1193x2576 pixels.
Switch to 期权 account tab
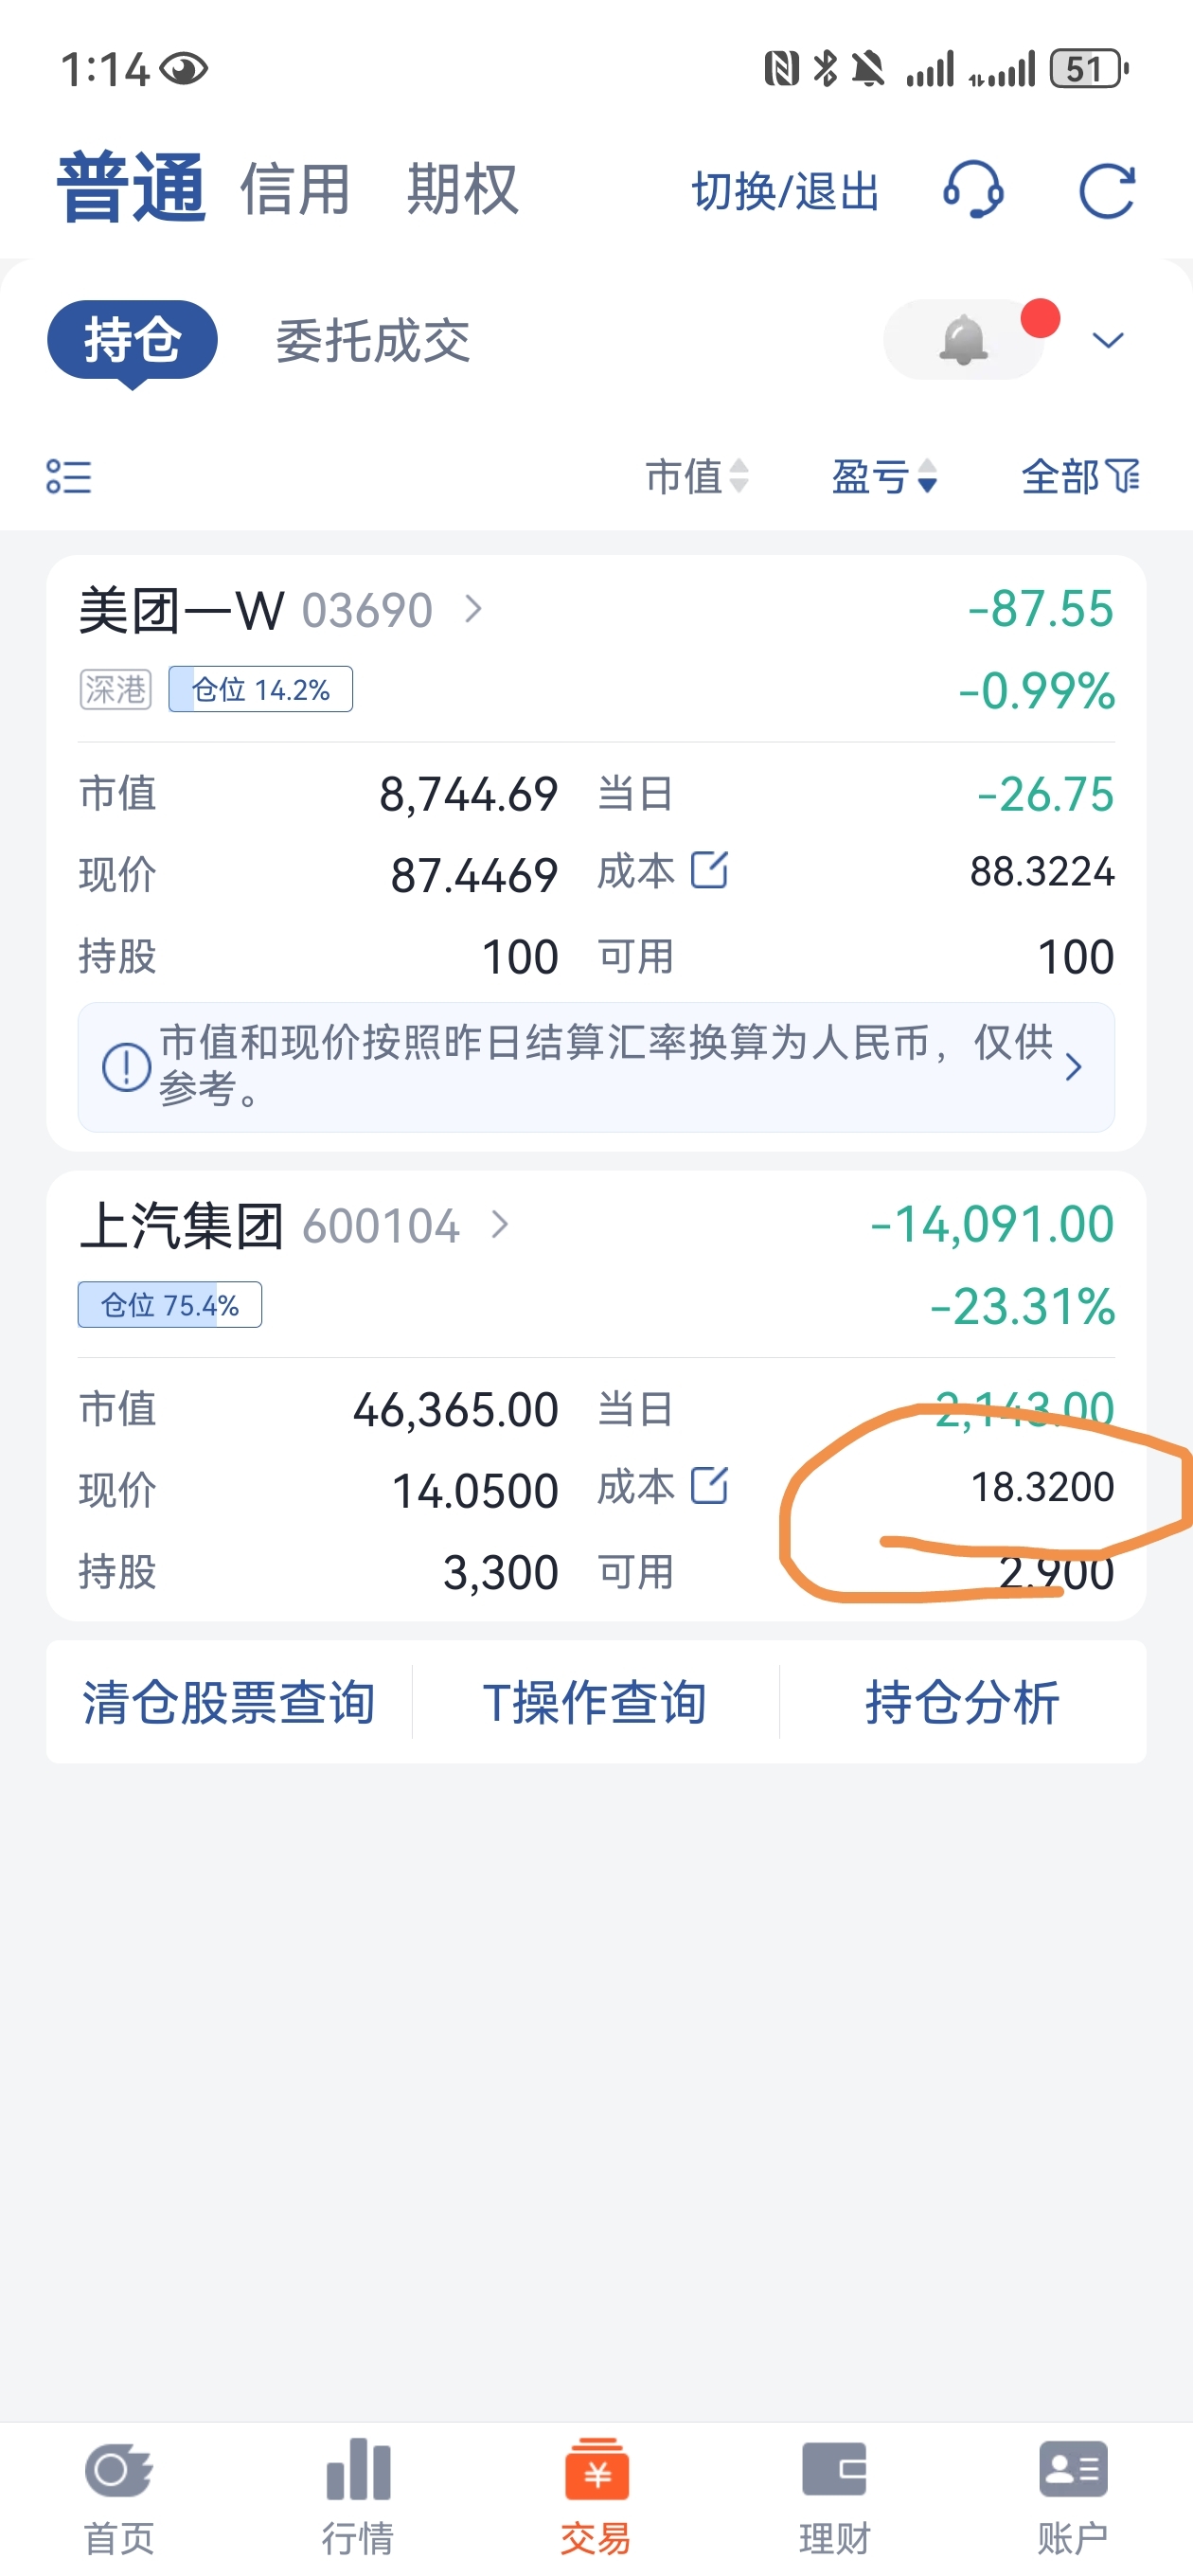tap(462, 189)
